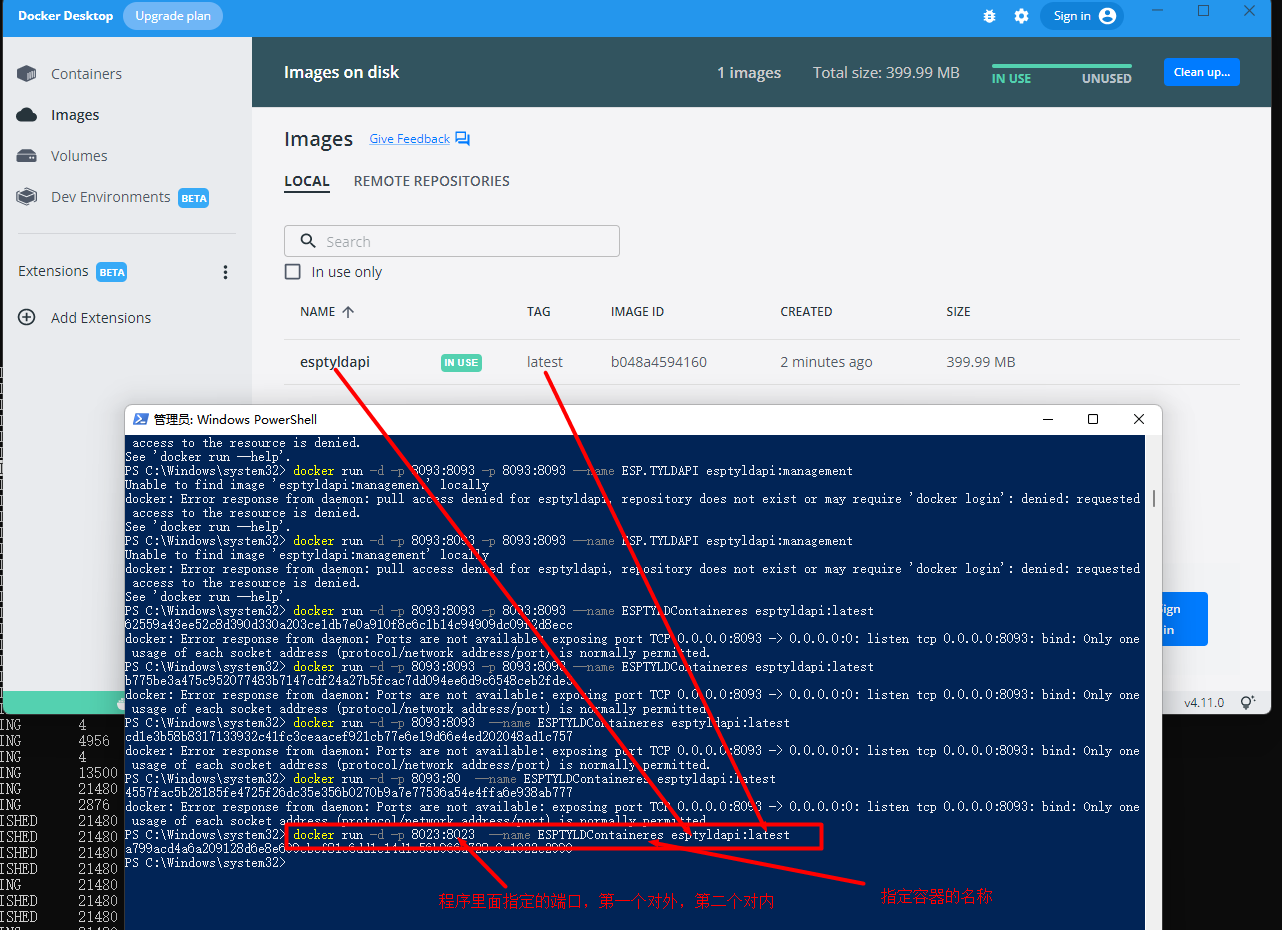
Task: Click the TAG column header
Action: [x=539, y=312]
